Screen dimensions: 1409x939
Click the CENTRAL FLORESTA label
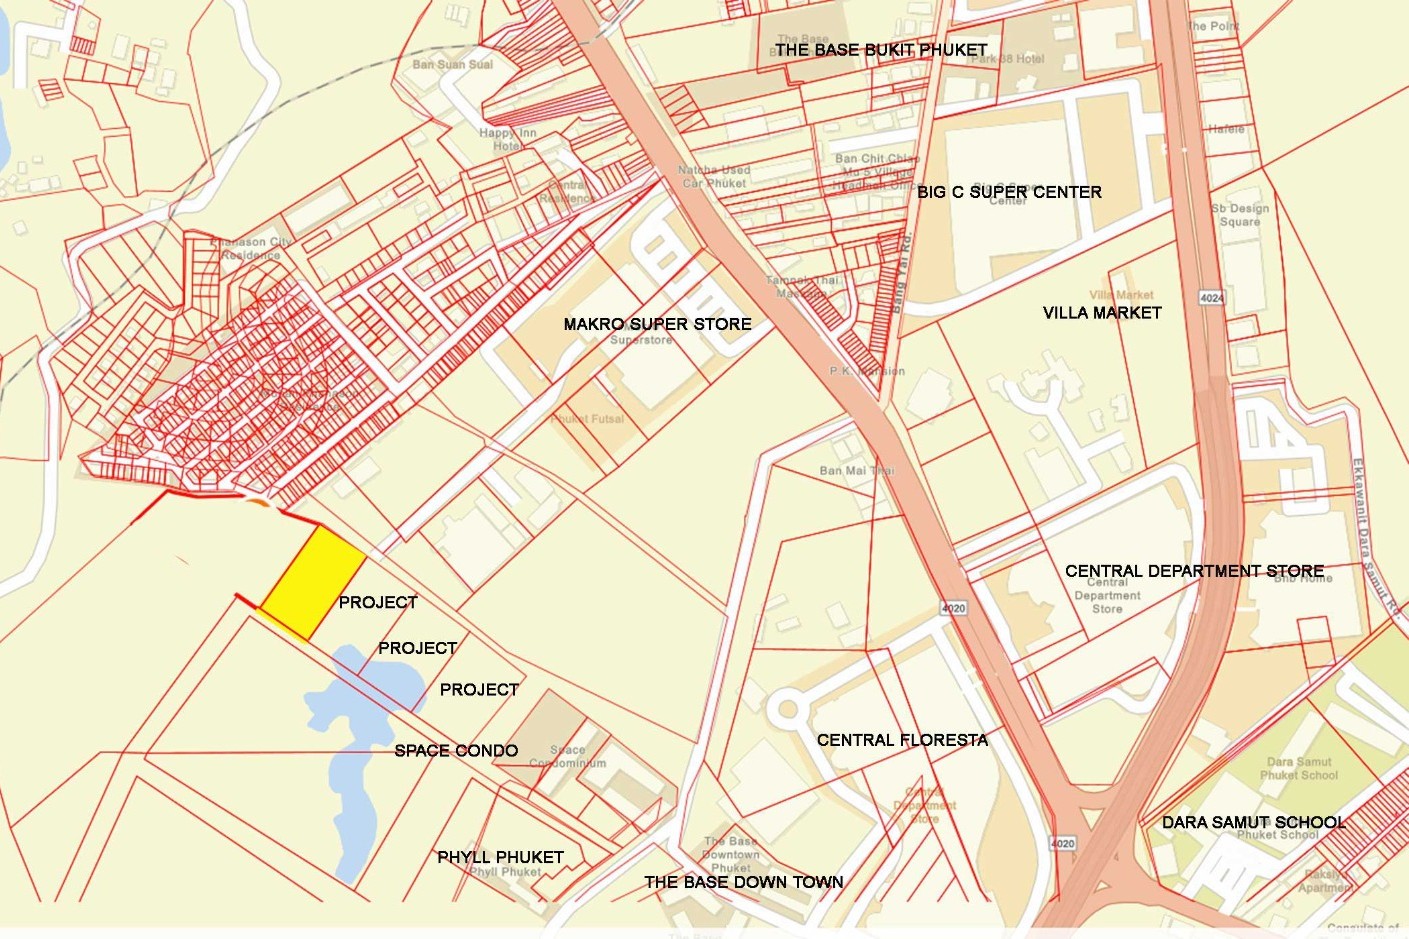point(902,740)
